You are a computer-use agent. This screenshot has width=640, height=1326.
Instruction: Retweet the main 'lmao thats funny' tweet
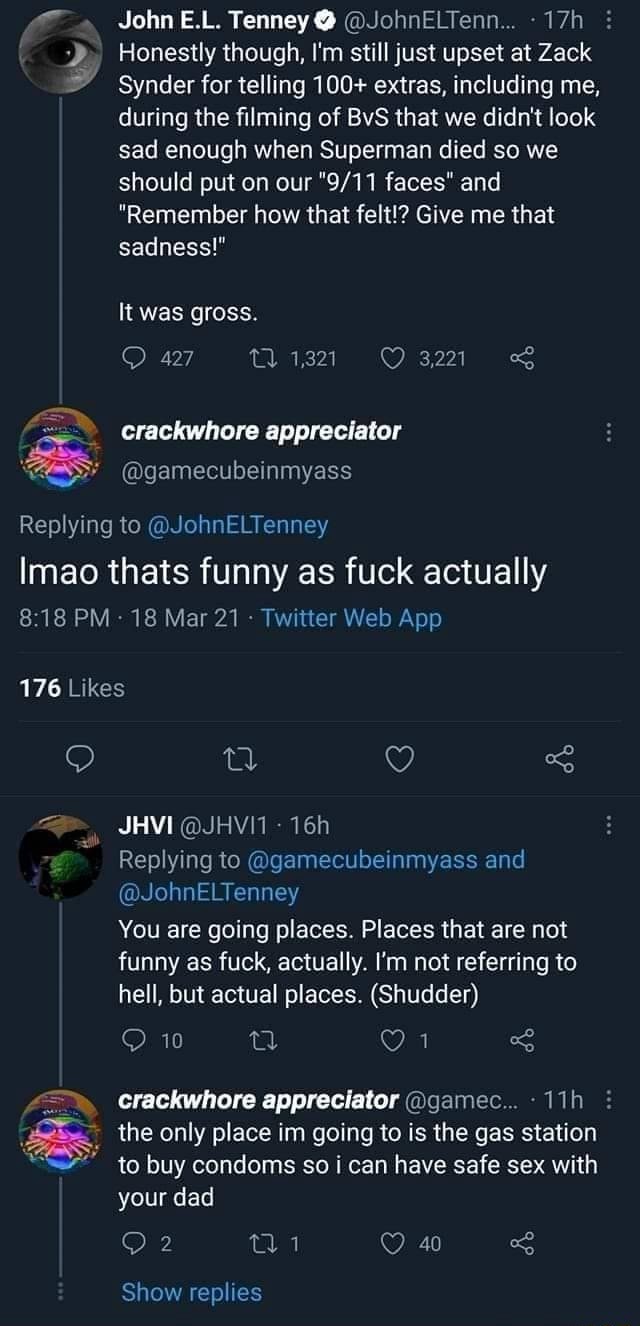(240, 763)
